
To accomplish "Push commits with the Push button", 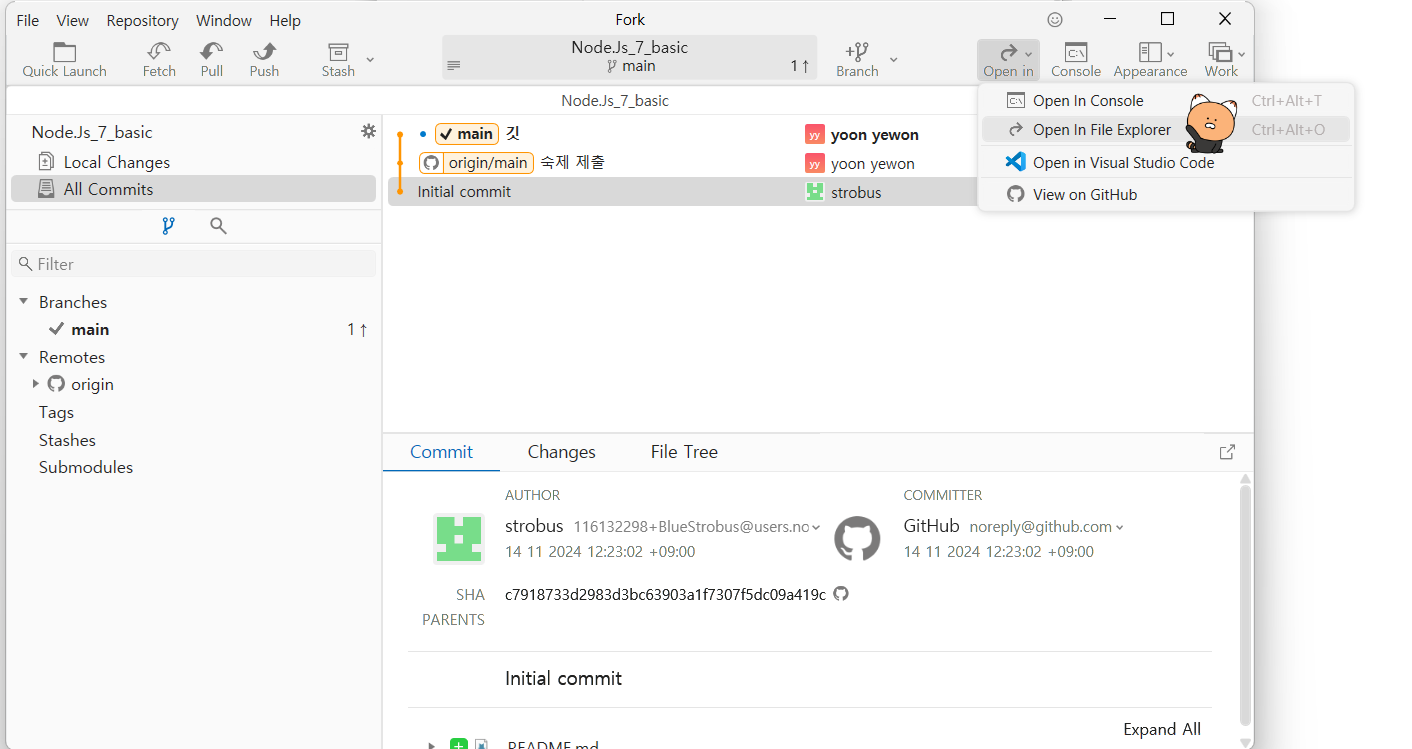I will (264, 59).
